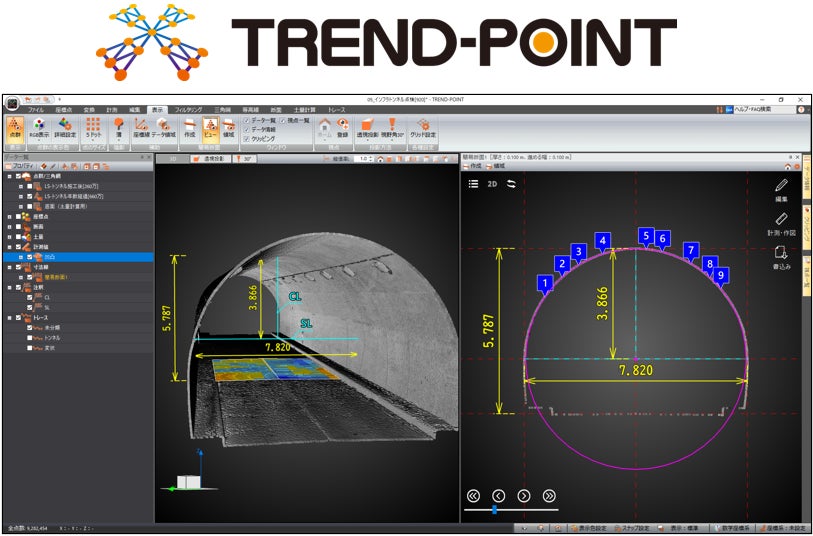Screen dimensions: 813x536
Task: Open the list menu icon in section view
Action: (473, 184)
